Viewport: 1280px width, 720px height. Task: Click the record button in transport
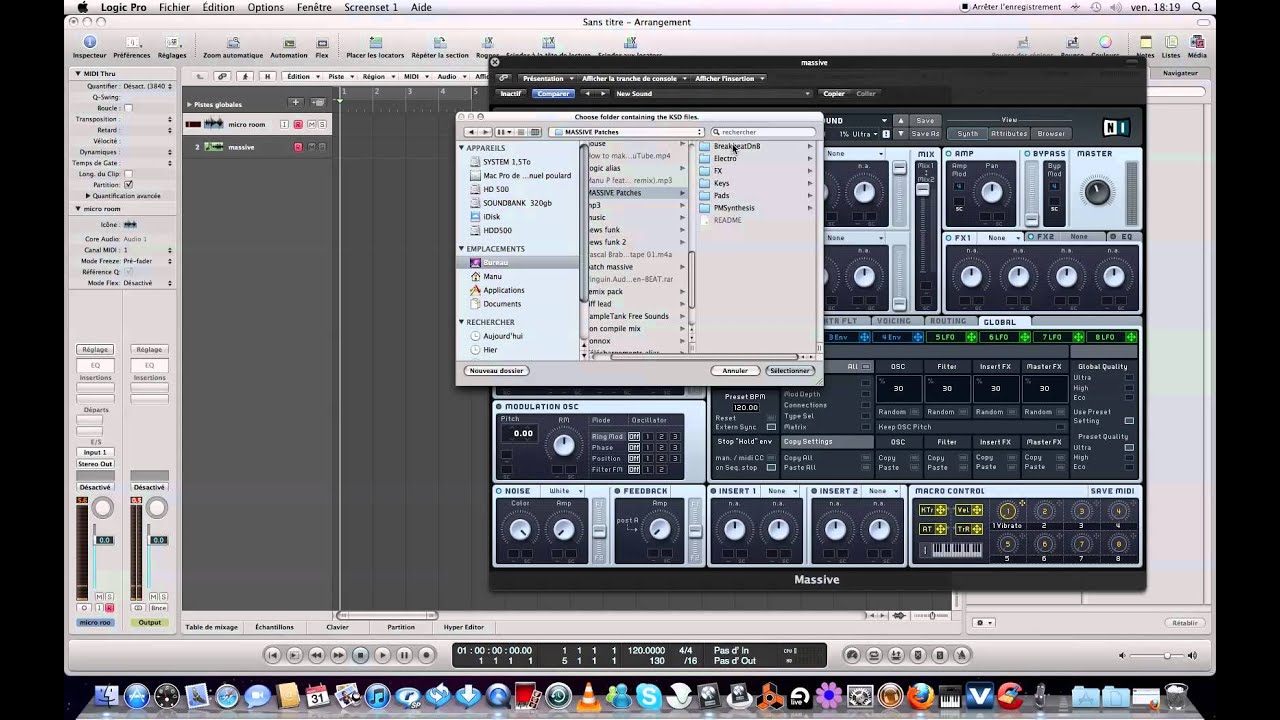426,655
